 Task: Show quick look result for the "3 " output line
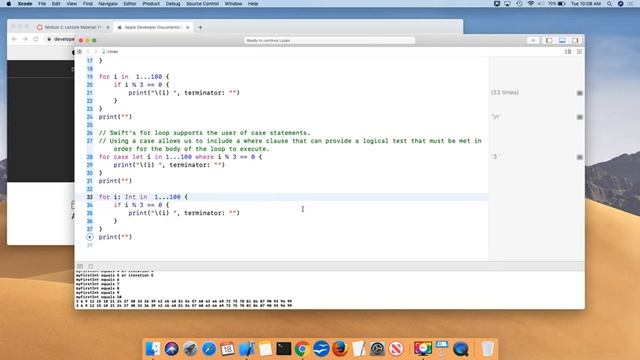point(580,157)
